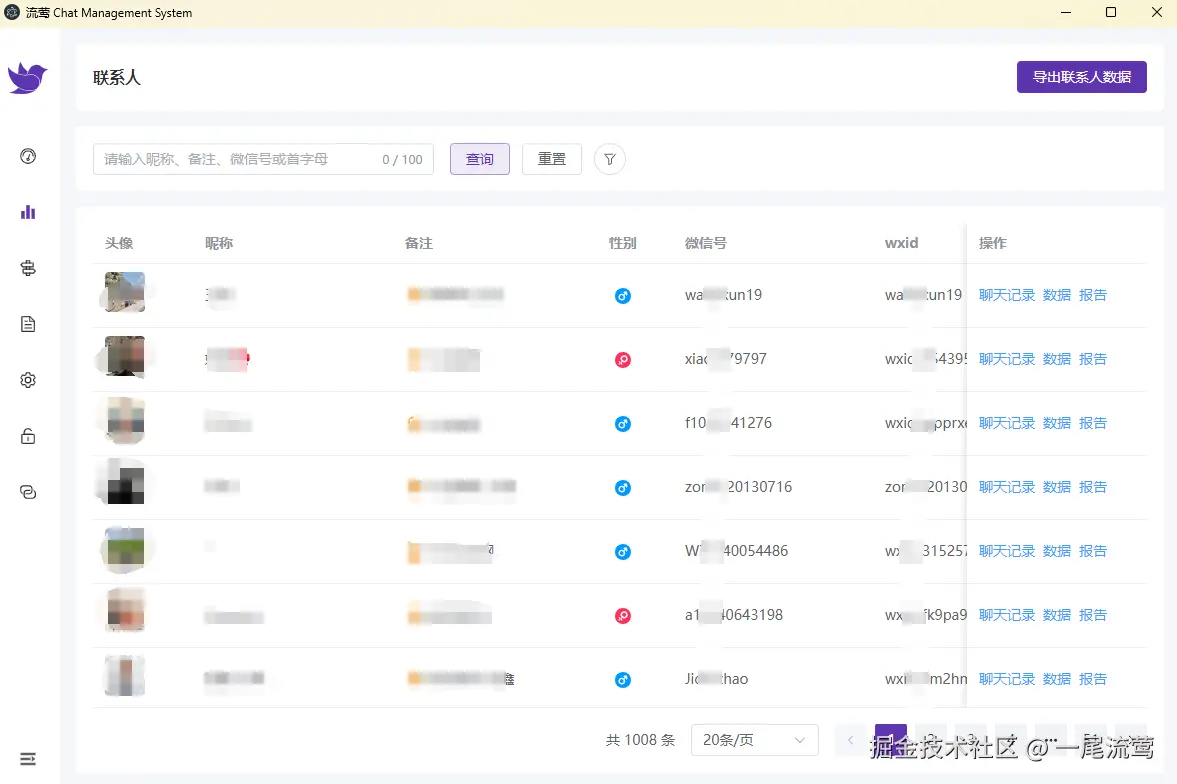
Task: Click the 性别 column header
Action: coord(622,243)
